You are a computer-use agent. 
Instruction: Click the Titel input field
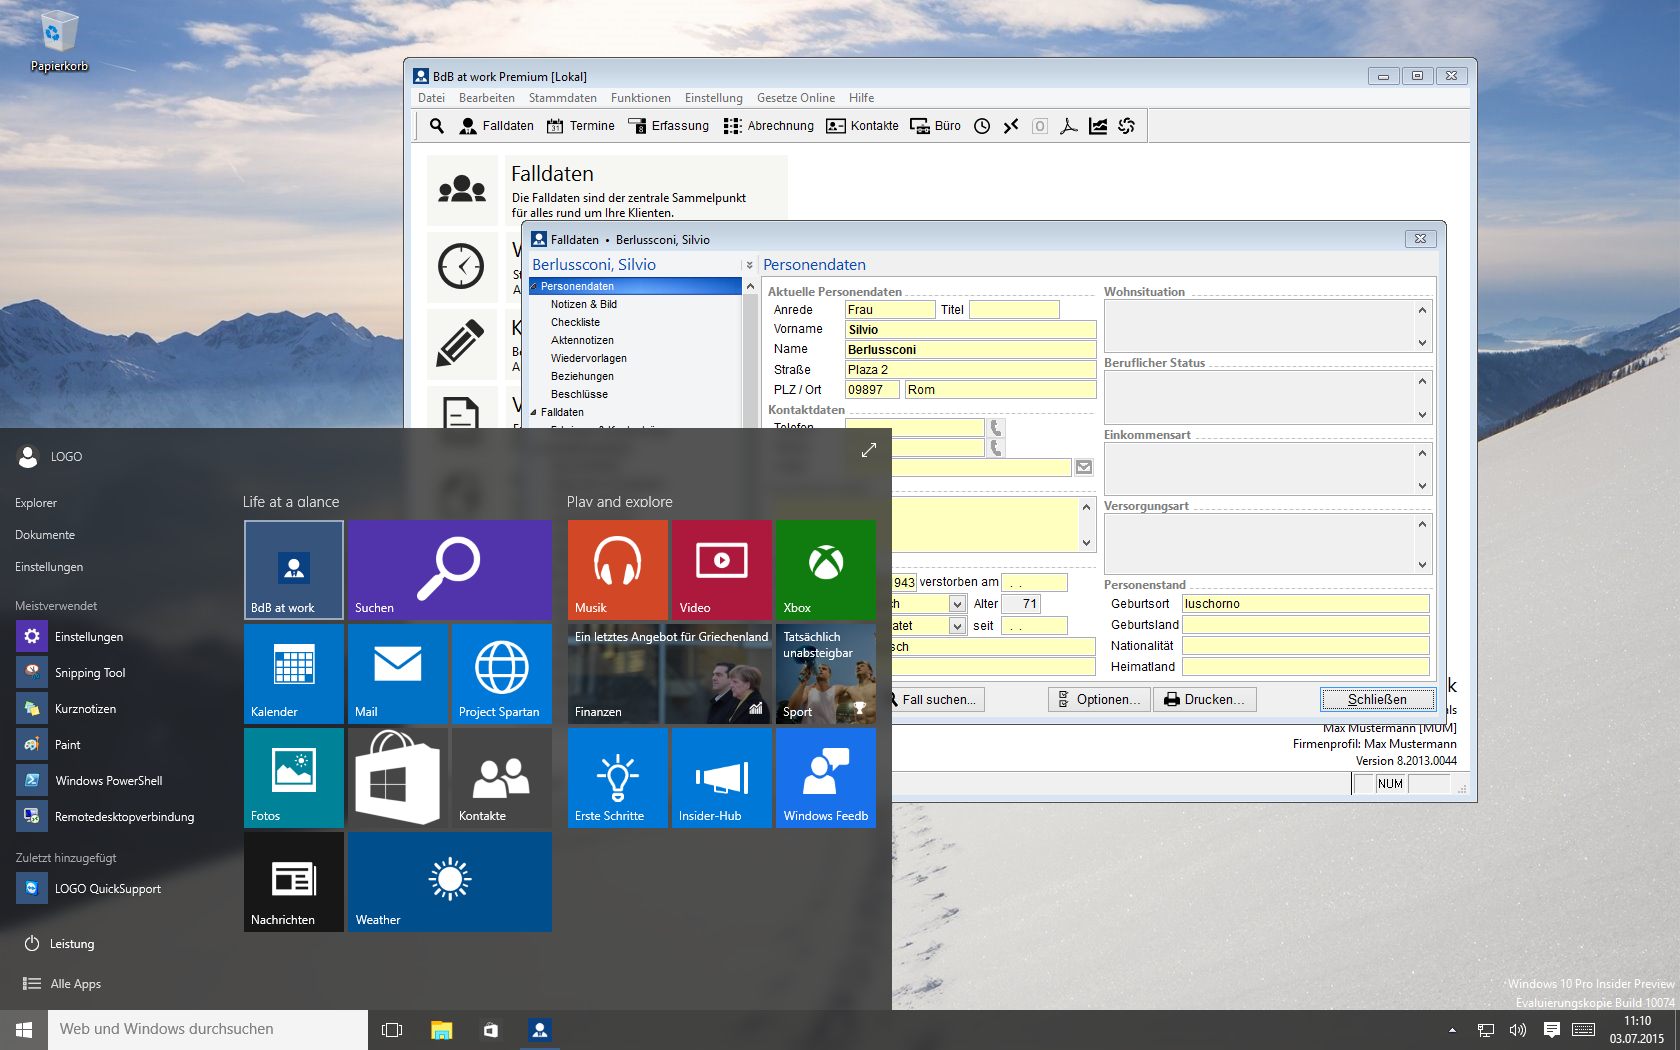pyautogui.click(x=1014, y=310)
